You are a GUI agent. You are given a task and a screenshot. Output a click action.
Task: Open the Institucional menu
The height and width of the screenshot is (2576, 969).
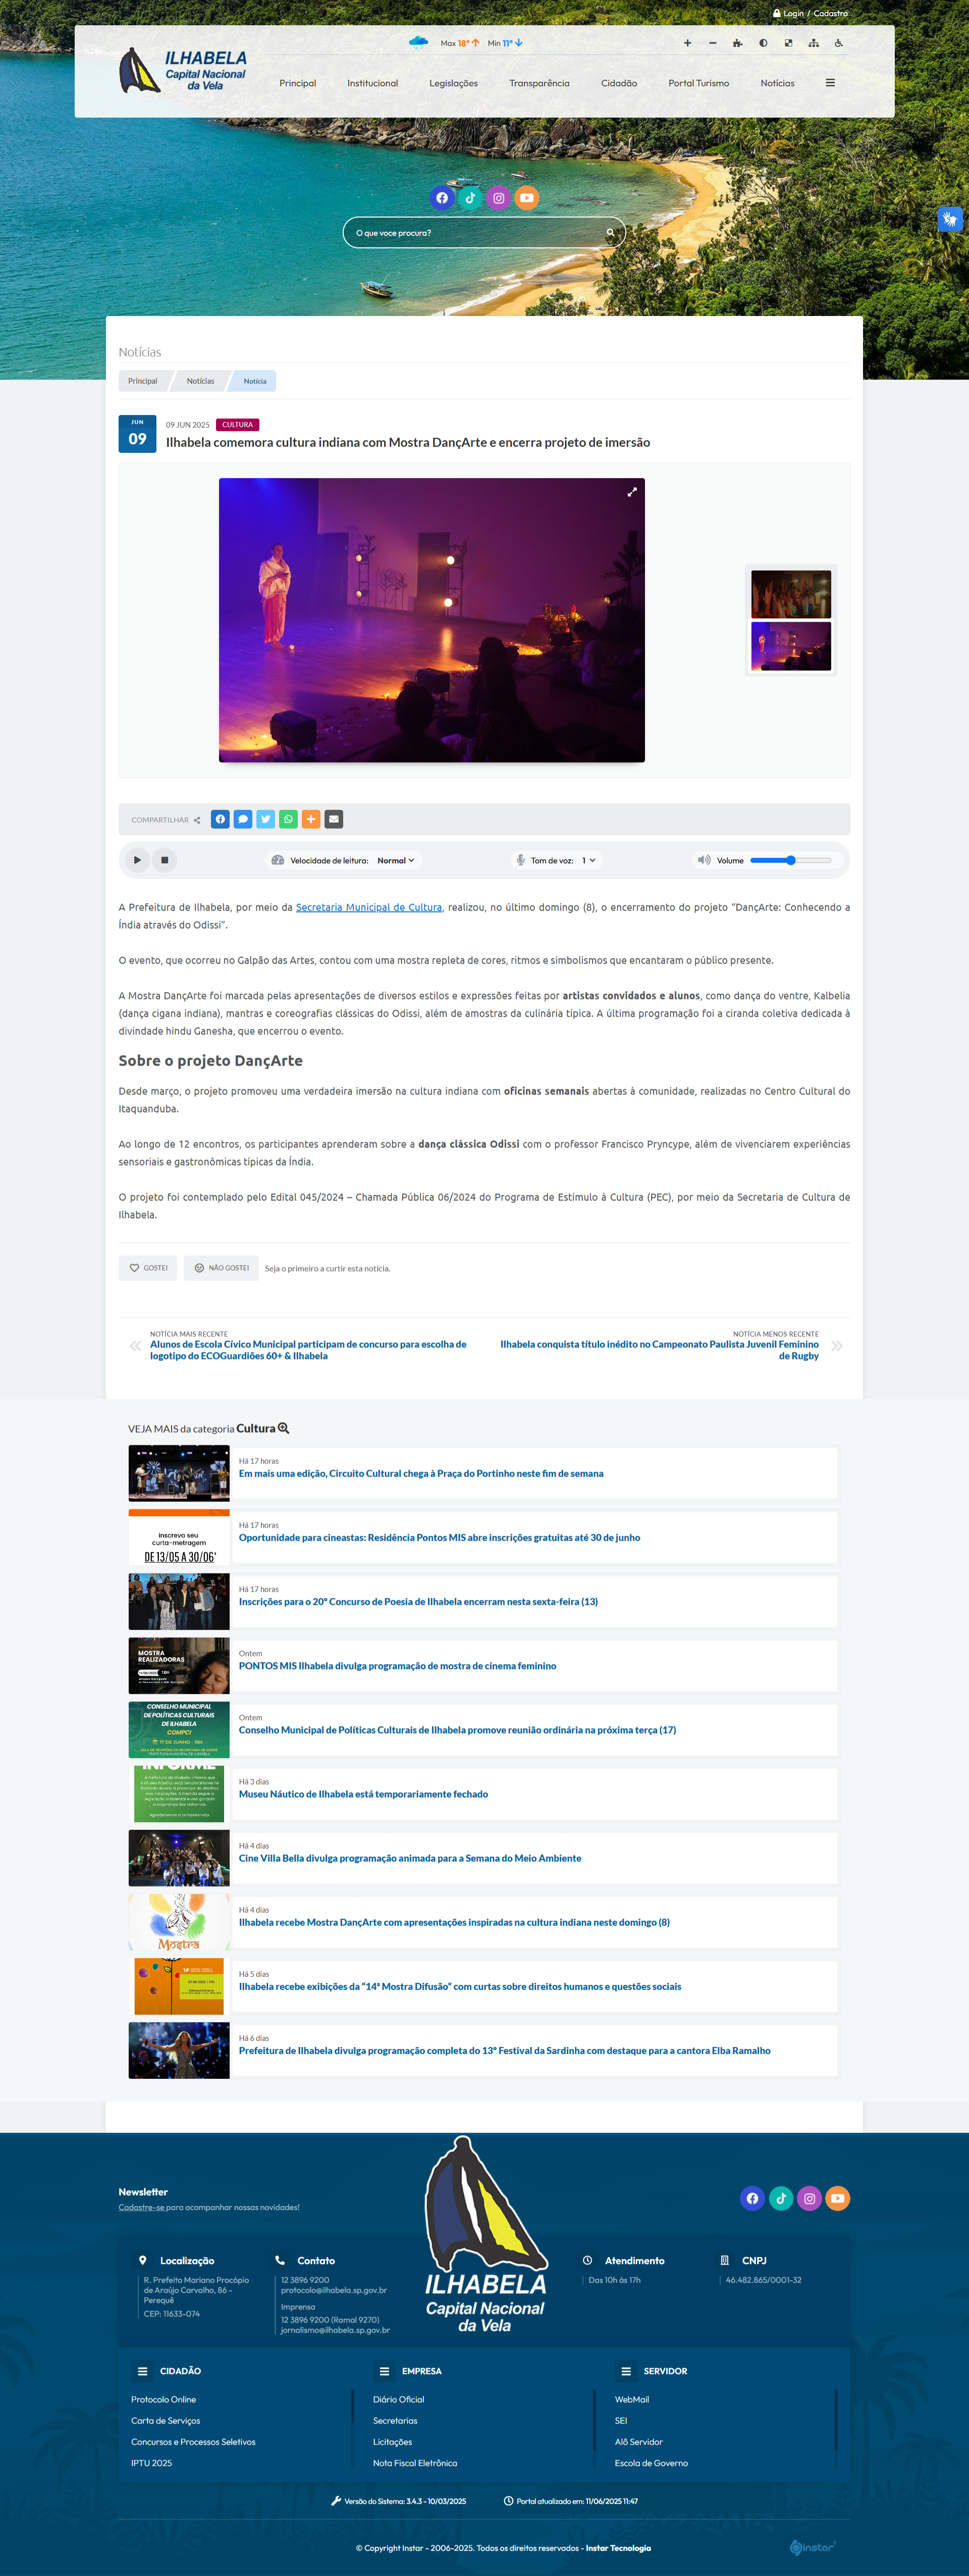373,83
